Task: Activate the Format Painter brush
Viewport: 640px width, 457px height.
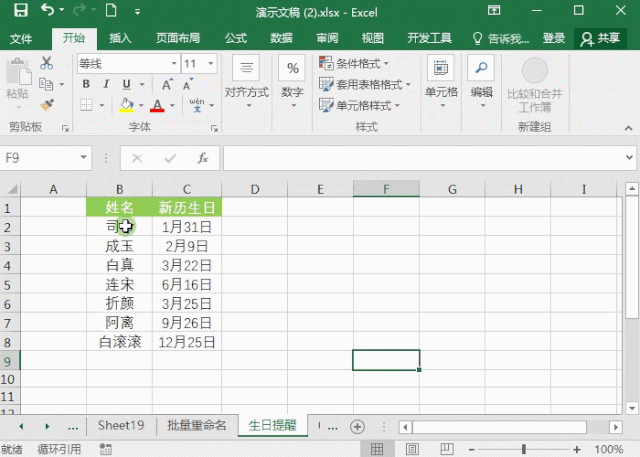Action: 47,105
